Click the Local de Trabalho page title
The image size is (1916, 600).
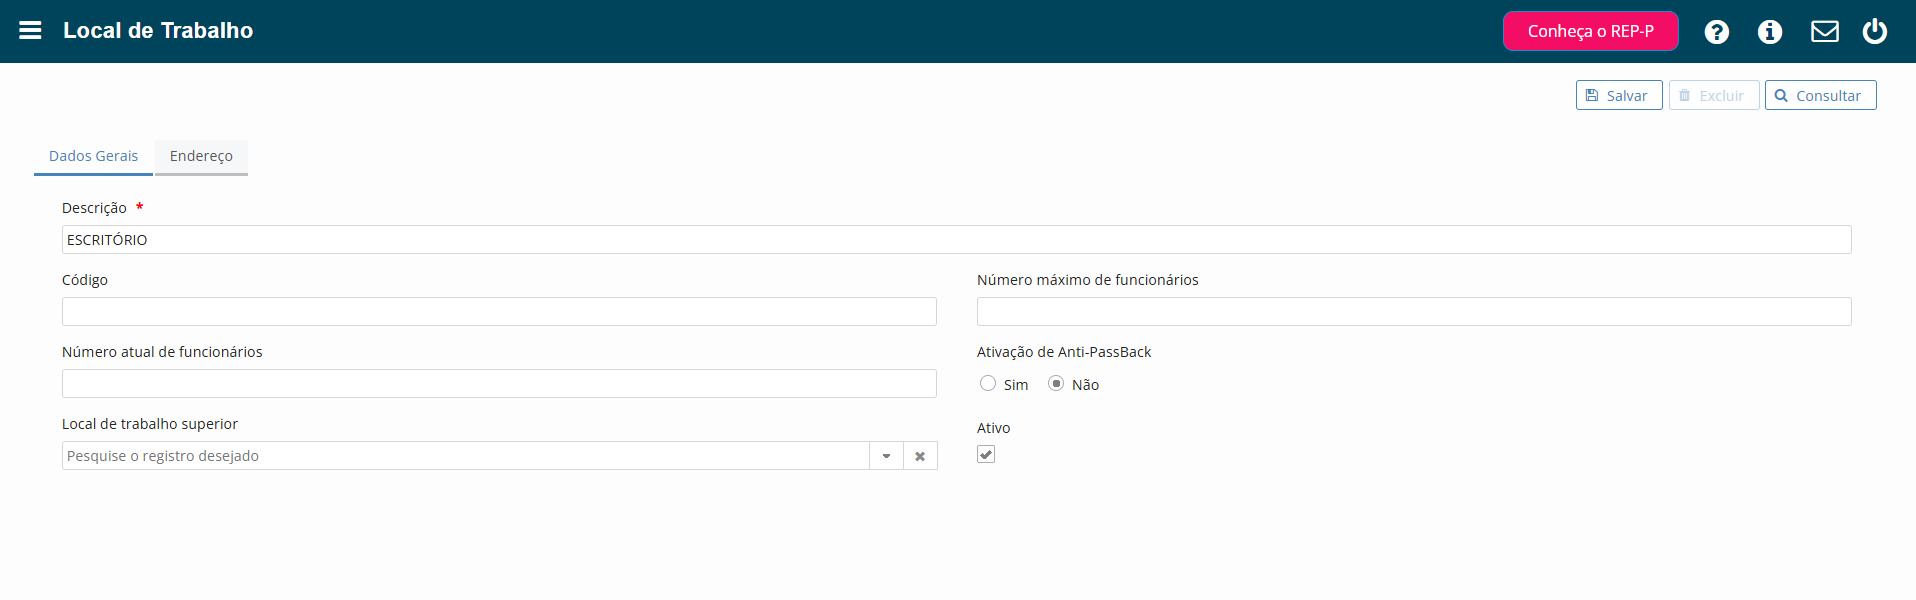158,31
